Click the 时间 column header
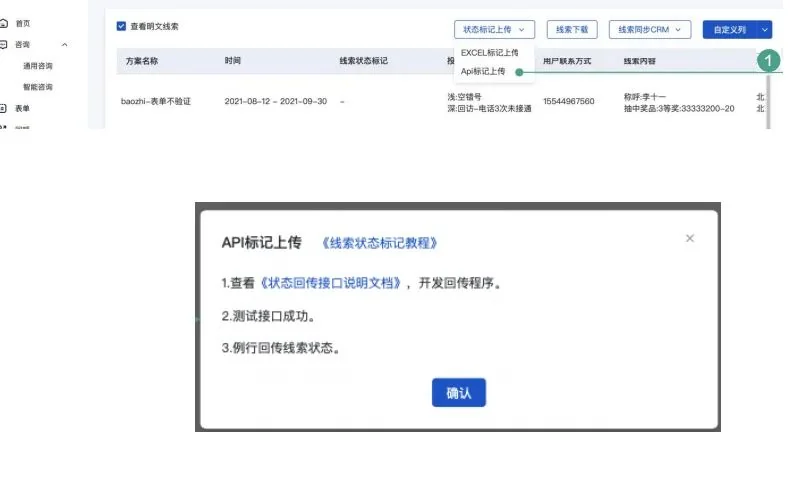The image size is (791, 502). coord(233,61)
